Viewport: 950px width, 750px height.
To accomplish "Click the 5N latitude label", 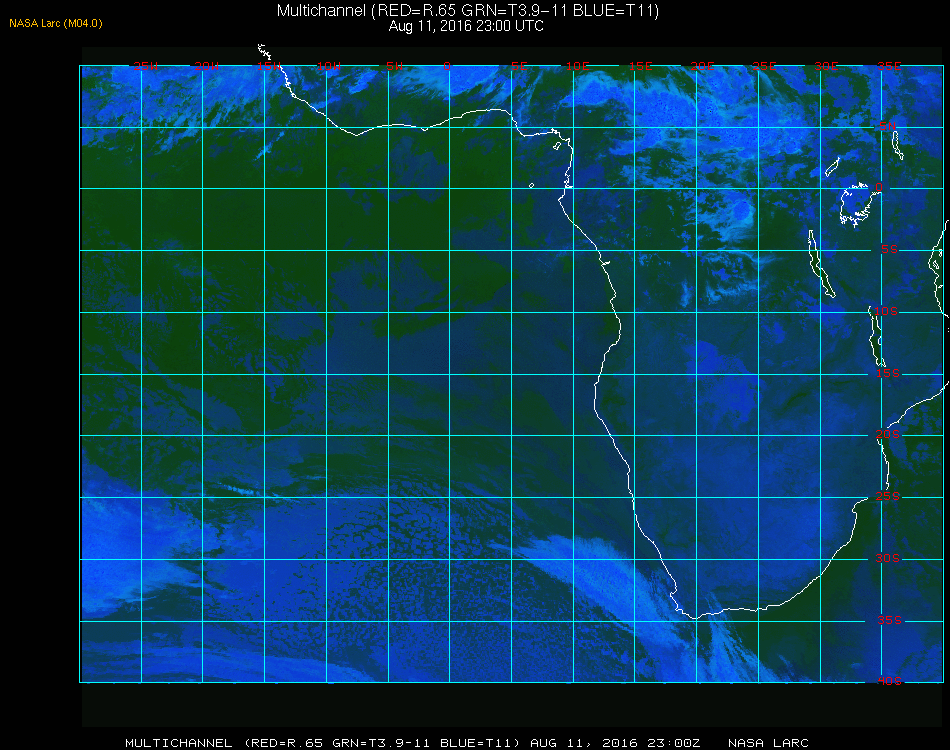I will pos(888,126).
